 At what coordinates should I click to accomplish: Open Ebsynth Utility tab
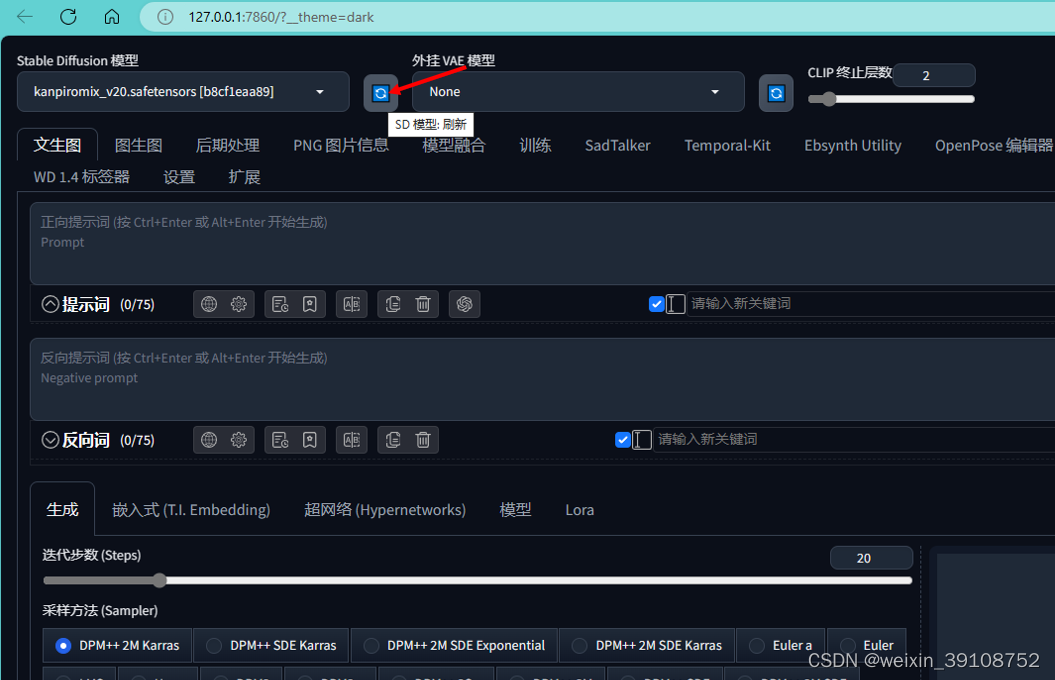click(x=852, y=145)
